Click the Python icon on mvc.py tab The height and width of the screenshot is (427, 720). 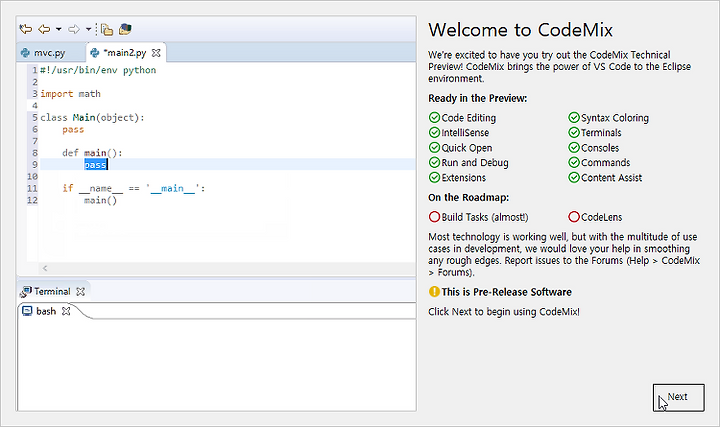pyautogui.click(x=25, y=53)
